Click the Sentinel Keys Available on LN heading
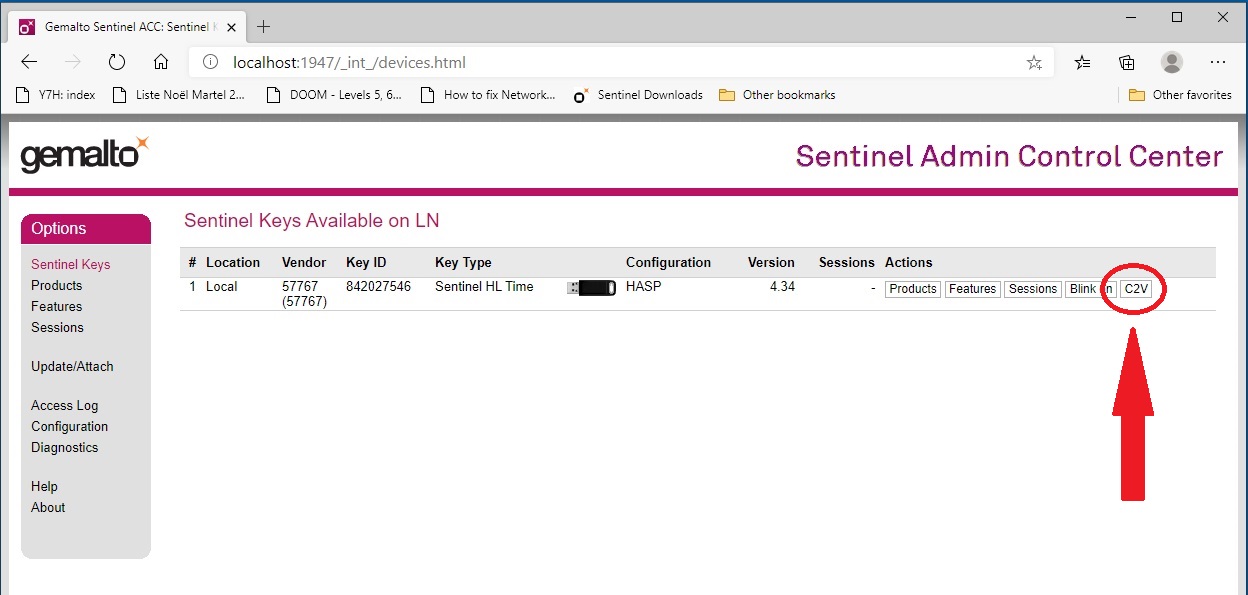 tap(312, 220)
